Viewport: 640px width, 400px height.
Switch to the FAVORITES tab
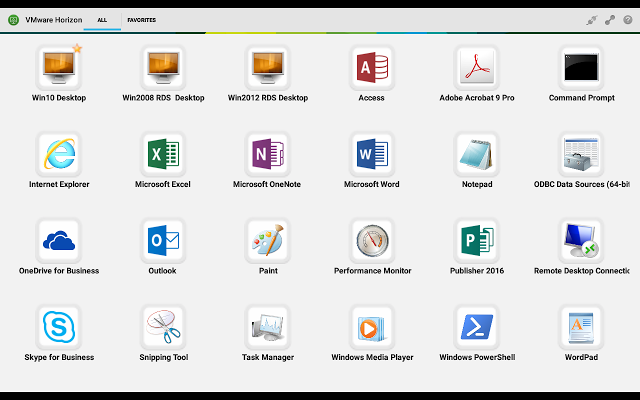(142, 20)
